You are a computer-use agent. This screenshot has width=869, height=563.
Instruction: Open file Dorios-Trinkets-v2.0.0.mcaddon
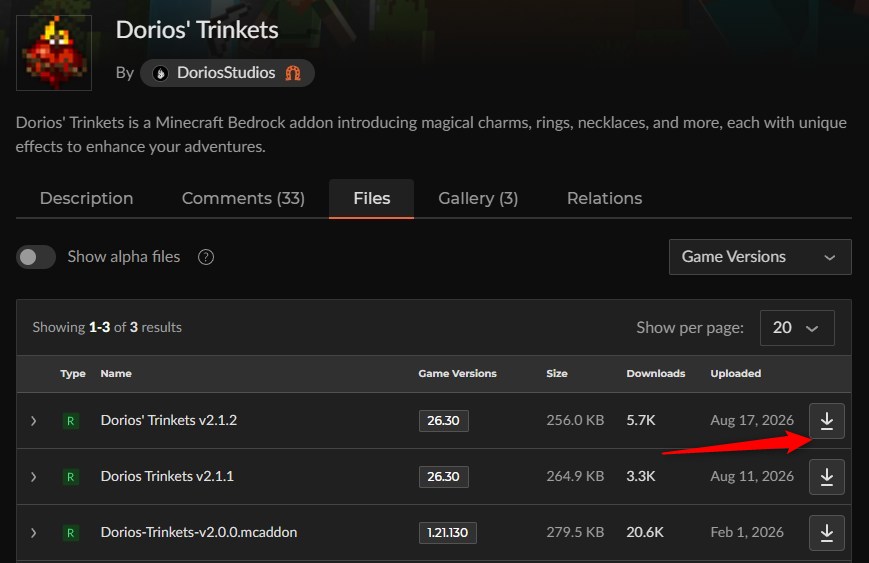(x=198, y=532)
